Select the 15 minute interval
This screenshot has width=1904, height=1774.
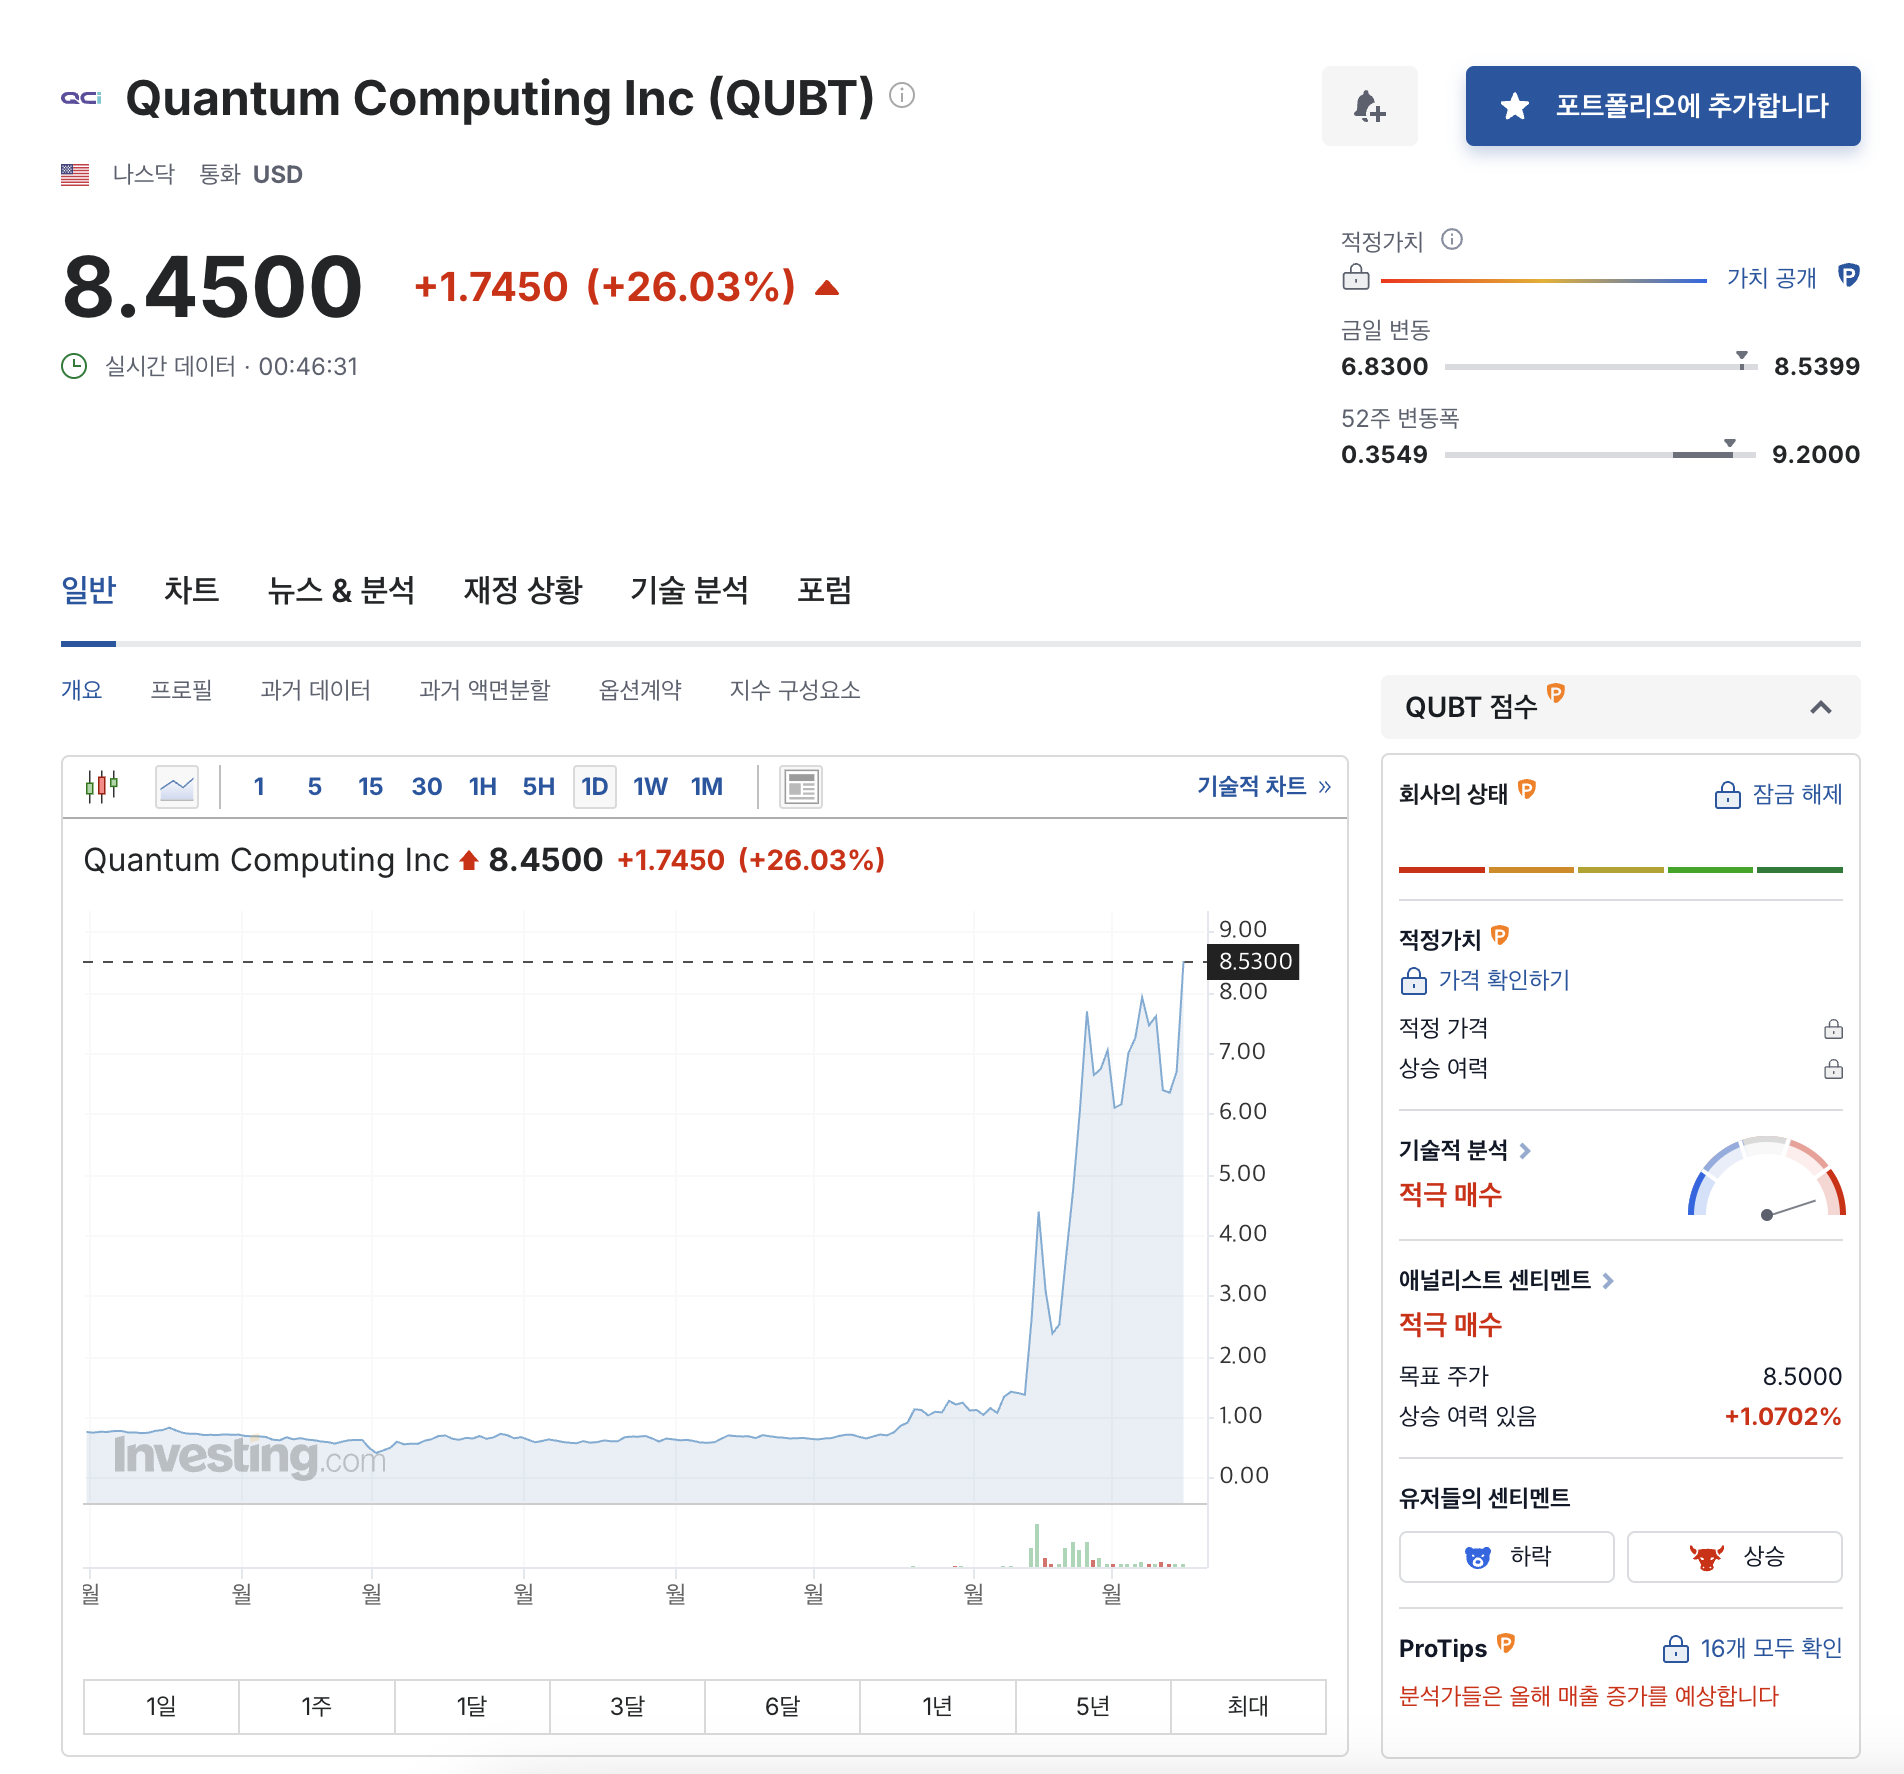pos(370,787)
